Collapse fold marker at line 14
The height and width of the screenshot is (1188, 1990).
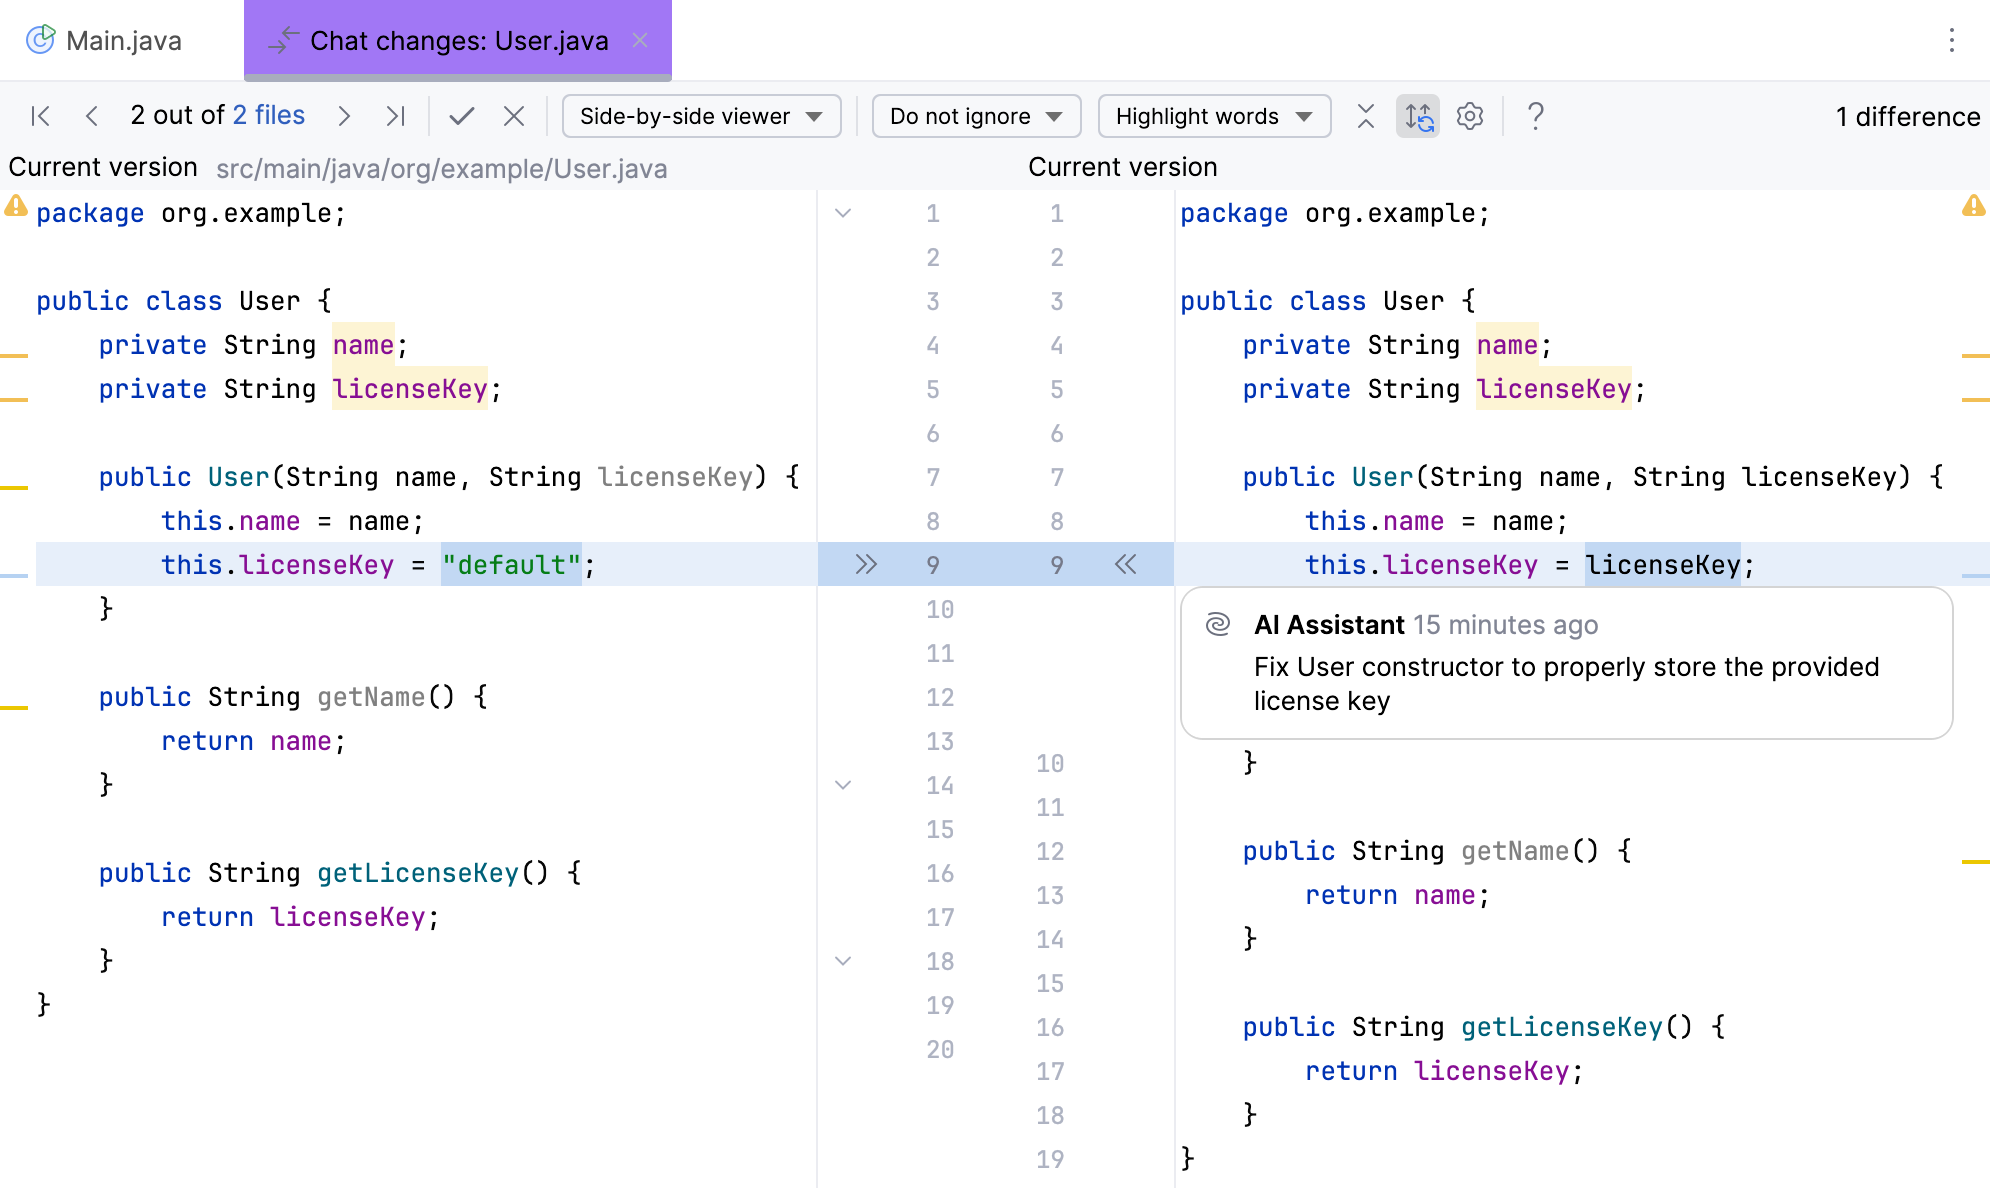pyautogui.click(x=843, y=785)
